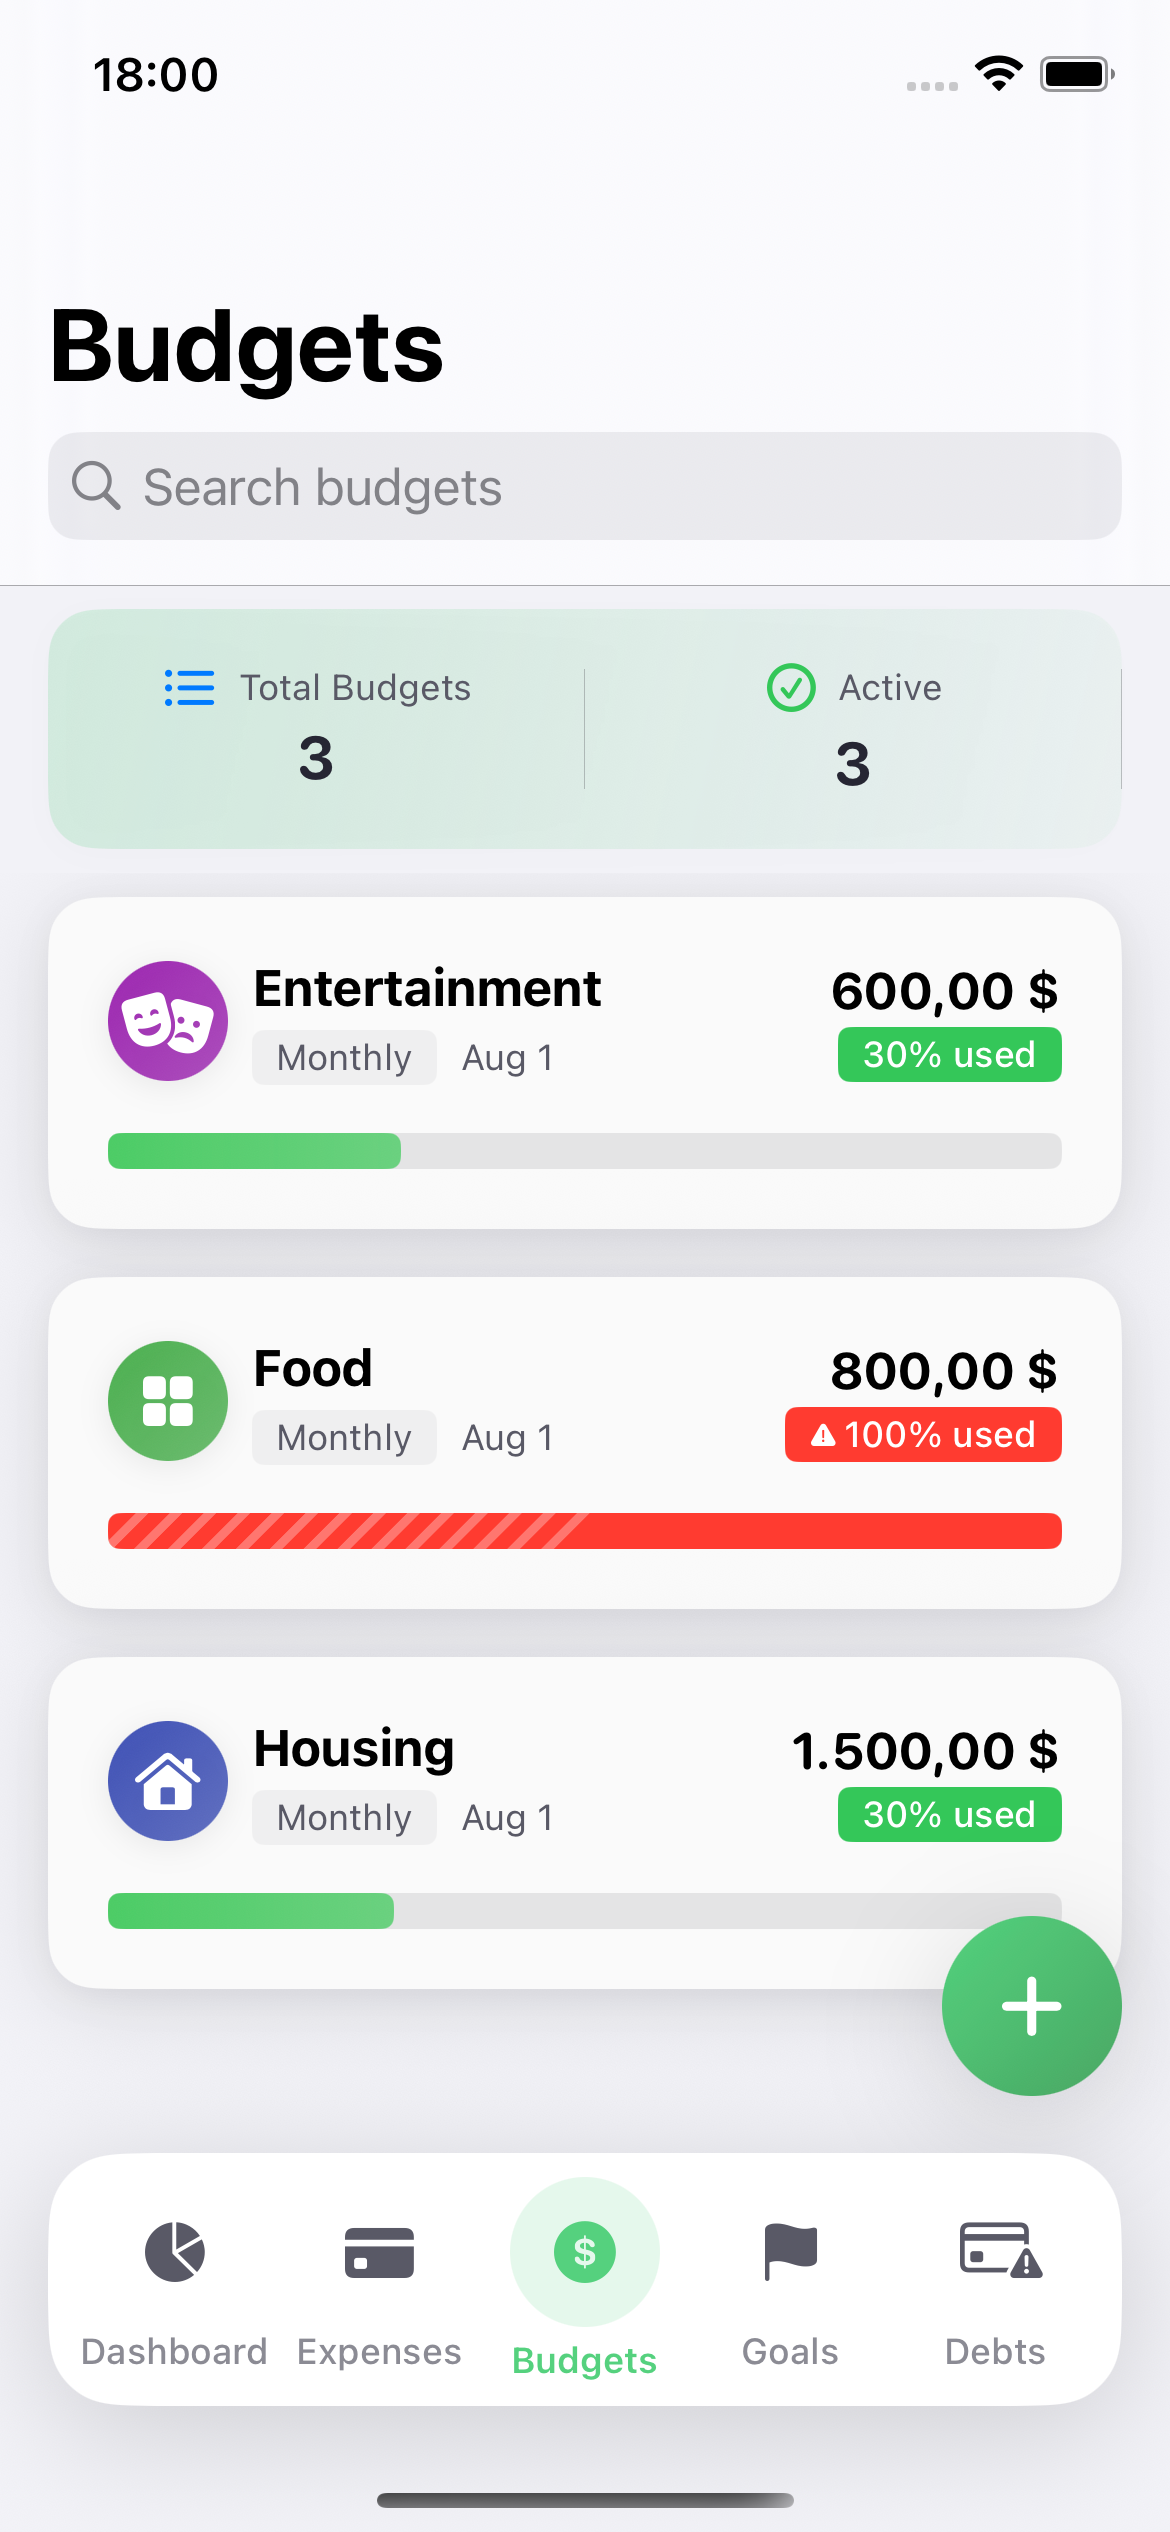The height and width of the screenshot is (2532, 1170).
Task: Tap the Food 100% used warning badge
Action: (x=923, y=1435)
